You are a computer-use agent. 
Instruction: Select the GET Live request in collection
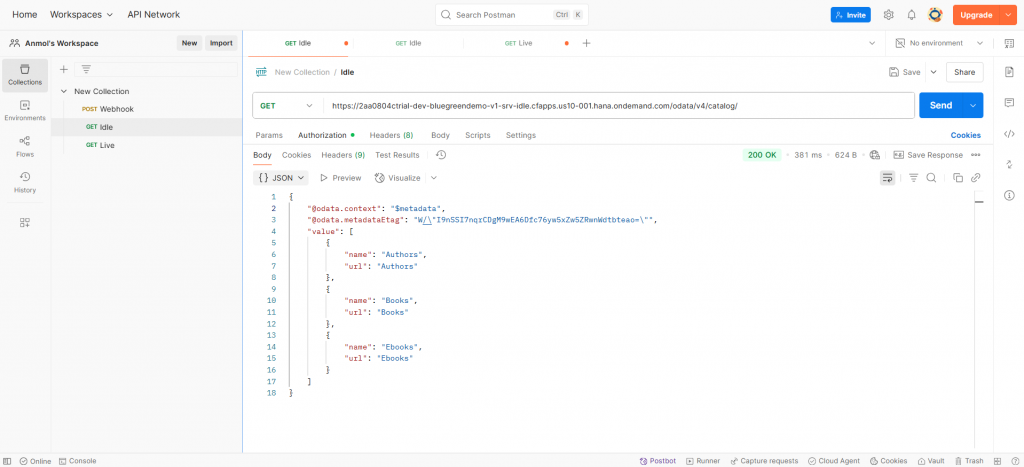[100, 145]
